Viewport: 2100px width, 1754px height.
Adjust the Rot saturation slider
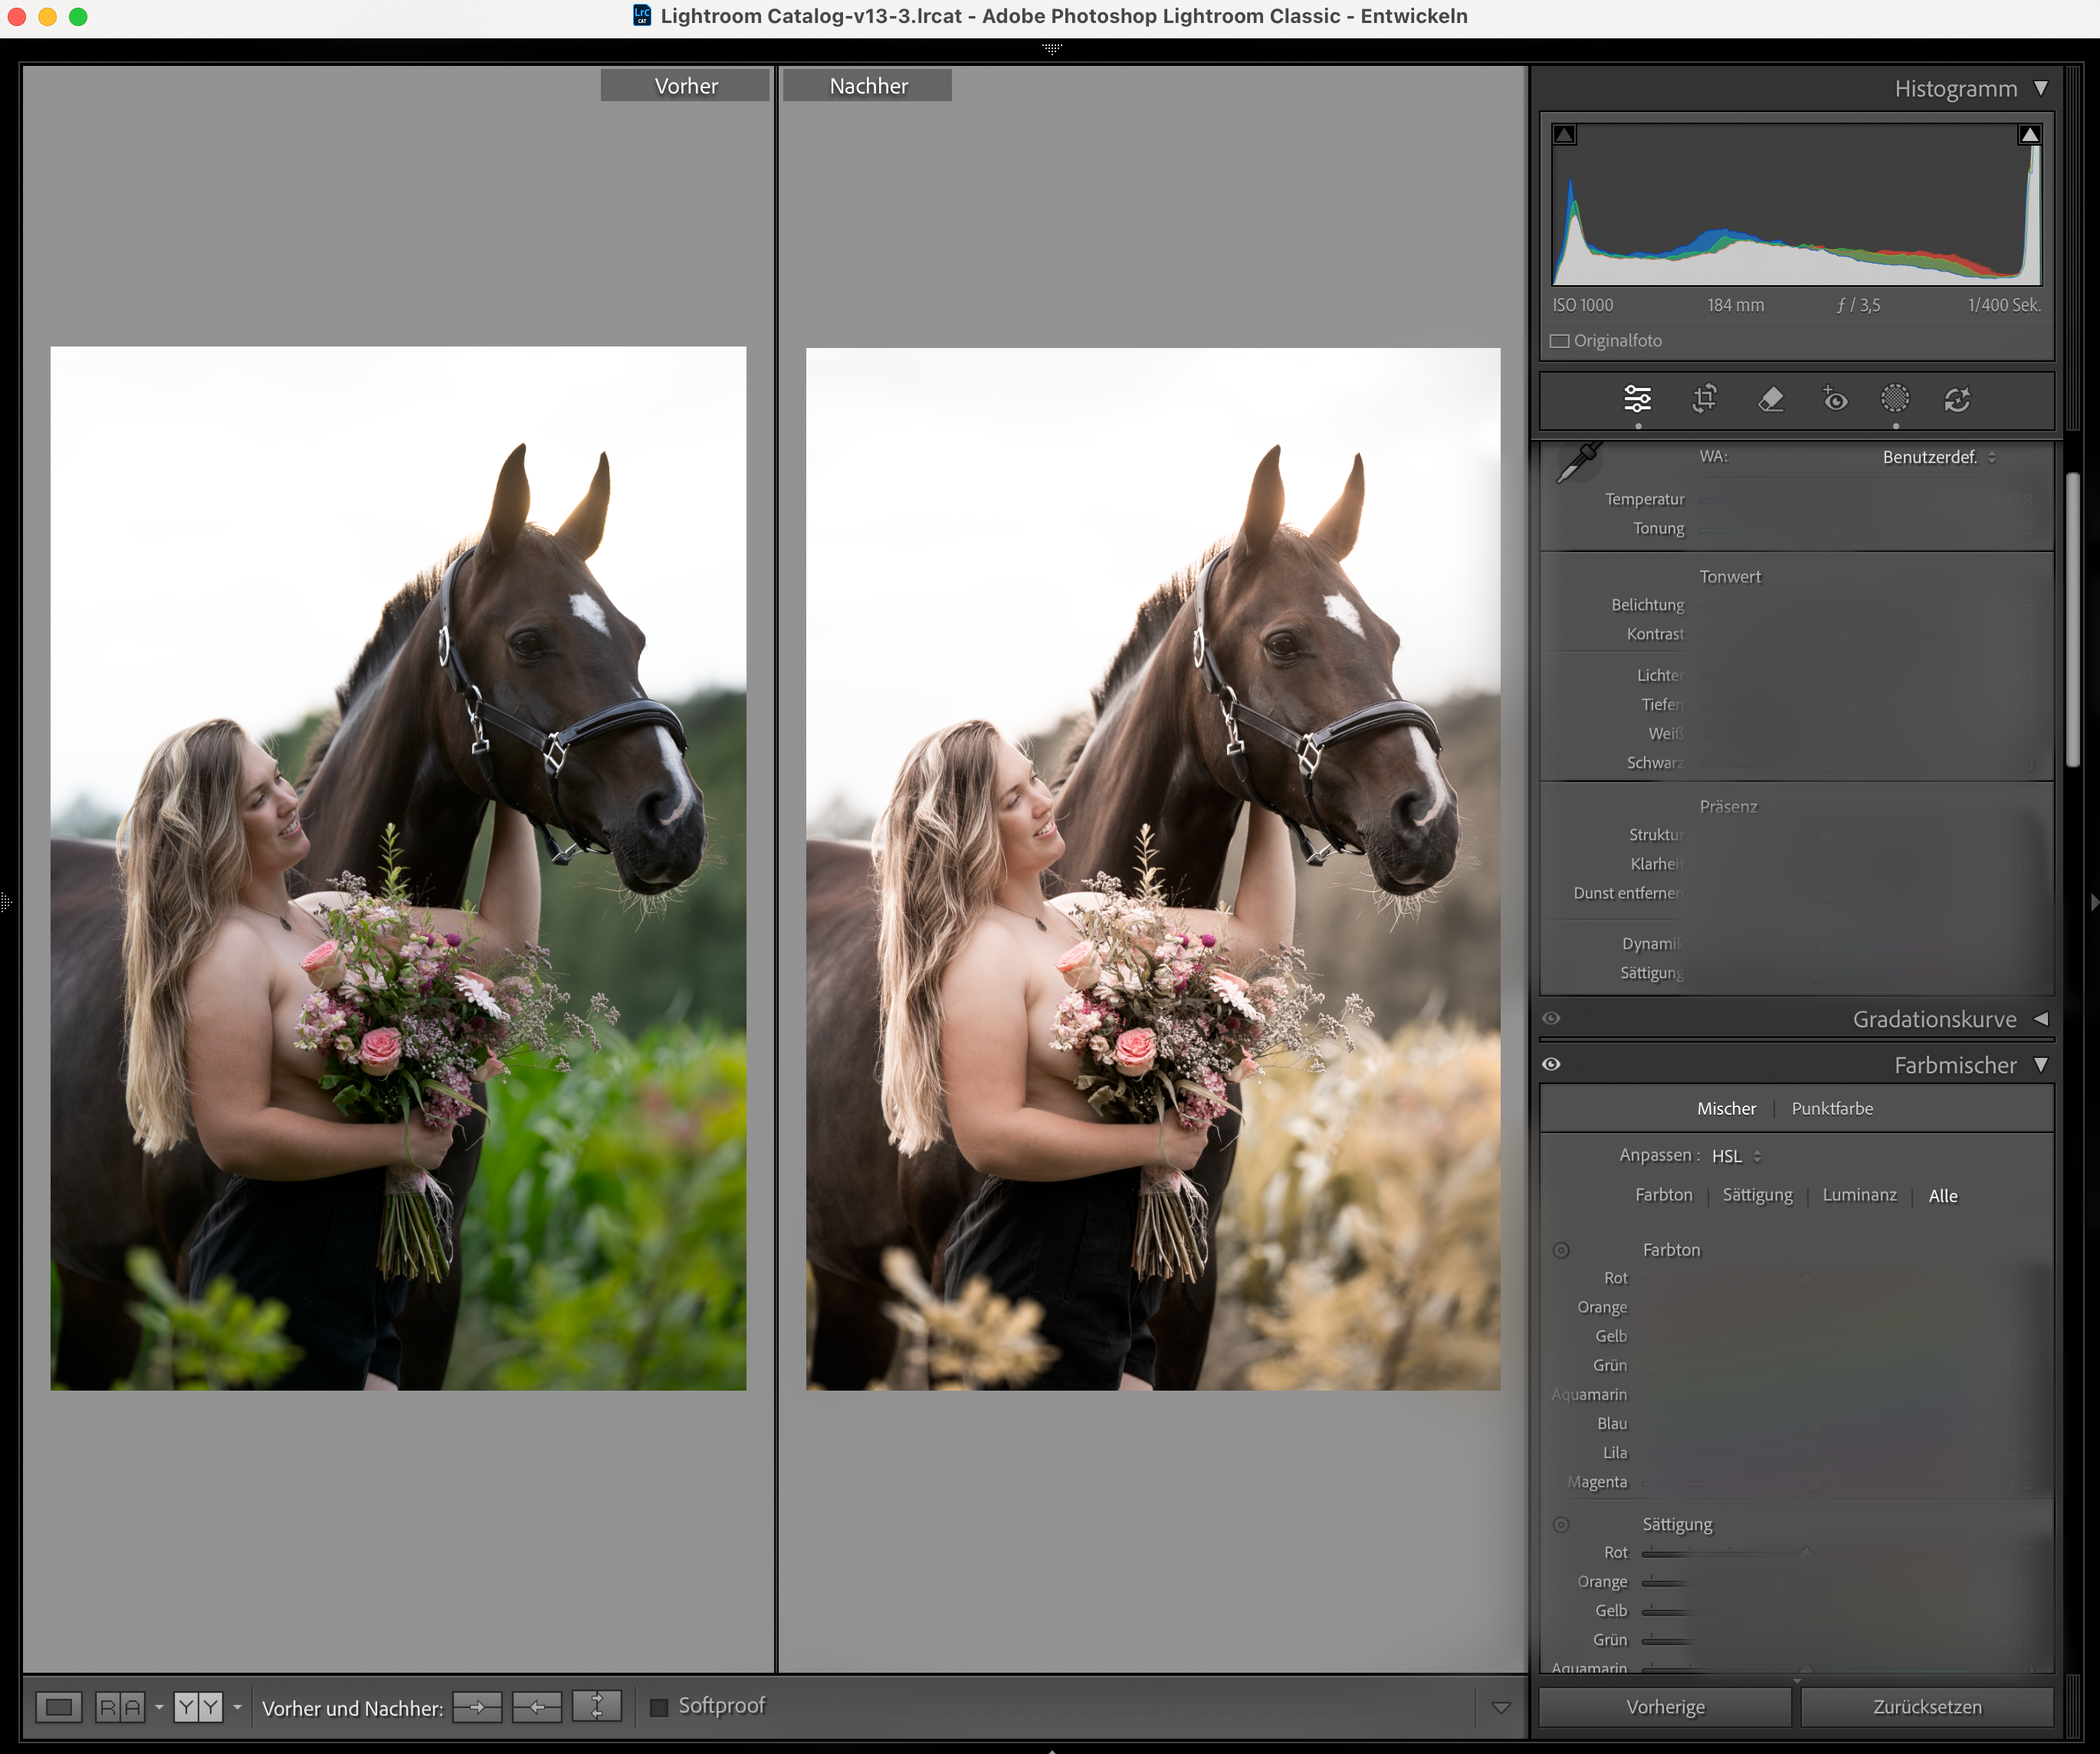(x=1806, y=1553)
